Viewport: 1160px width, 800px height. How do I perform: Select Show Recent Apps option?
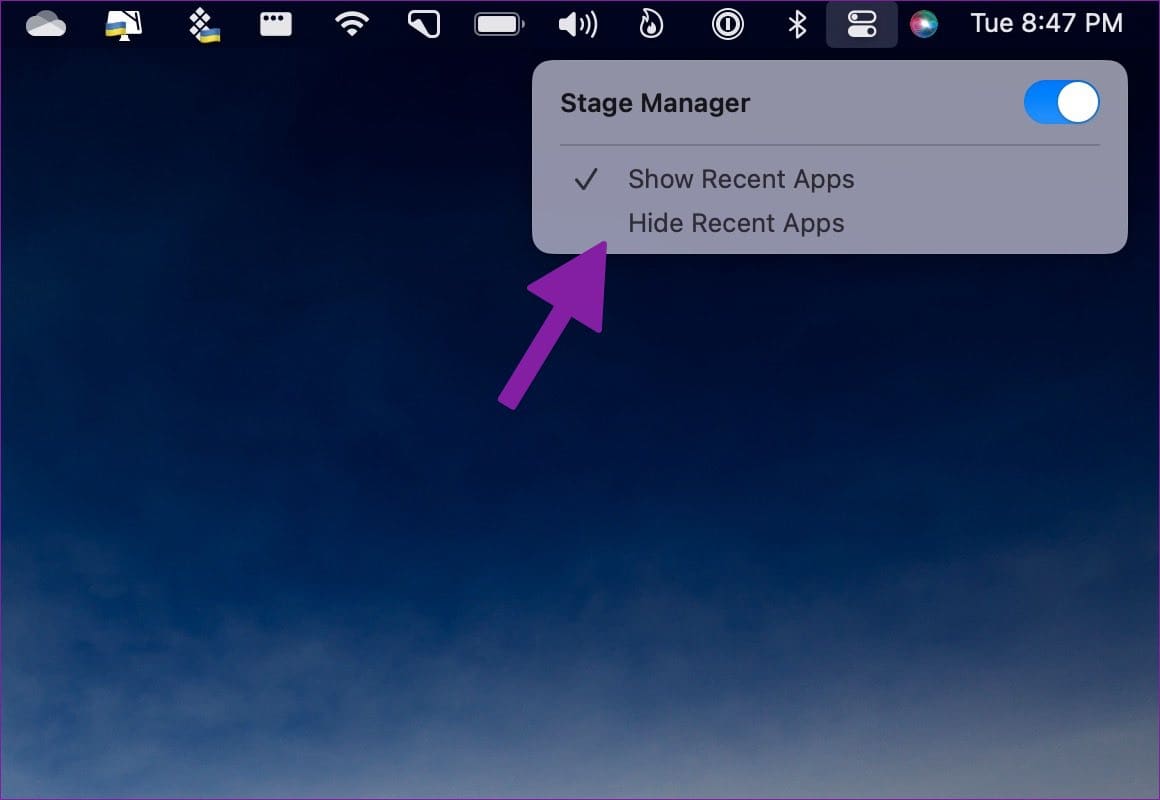click(x=741, y=180)
